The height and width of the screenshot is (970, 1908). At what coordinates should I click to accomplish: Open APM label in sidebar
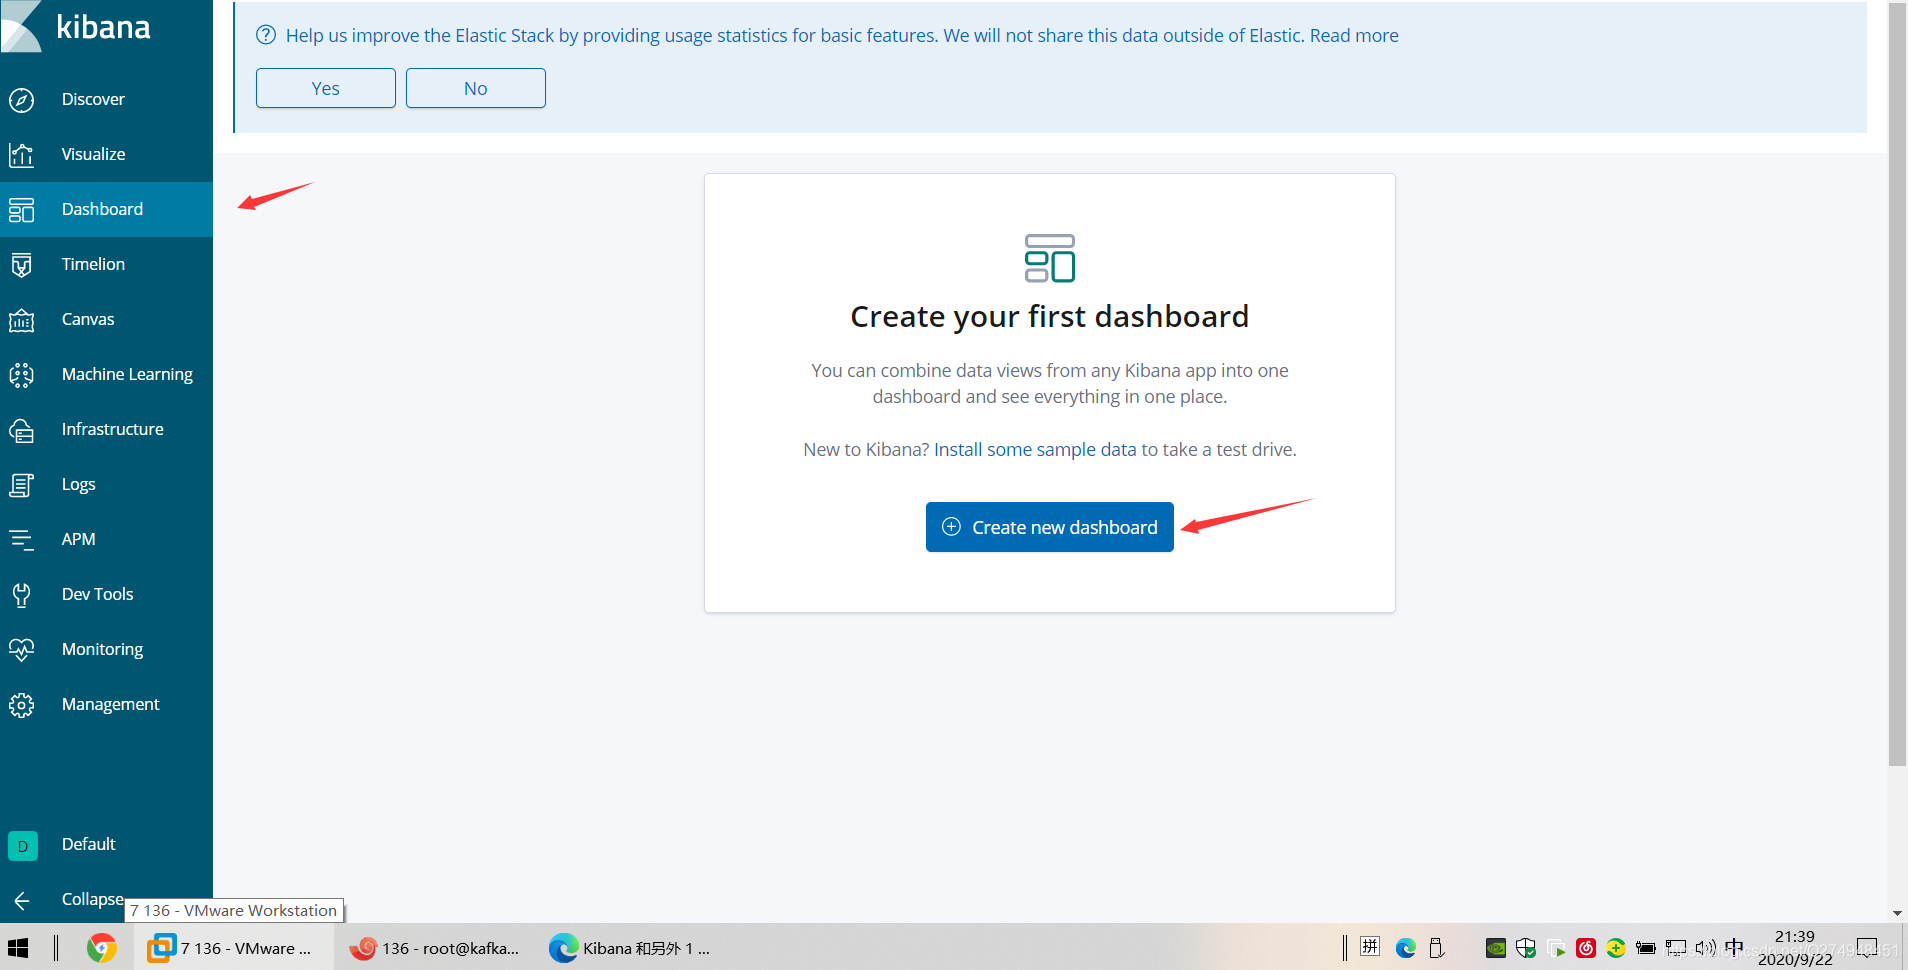(78, 539)
